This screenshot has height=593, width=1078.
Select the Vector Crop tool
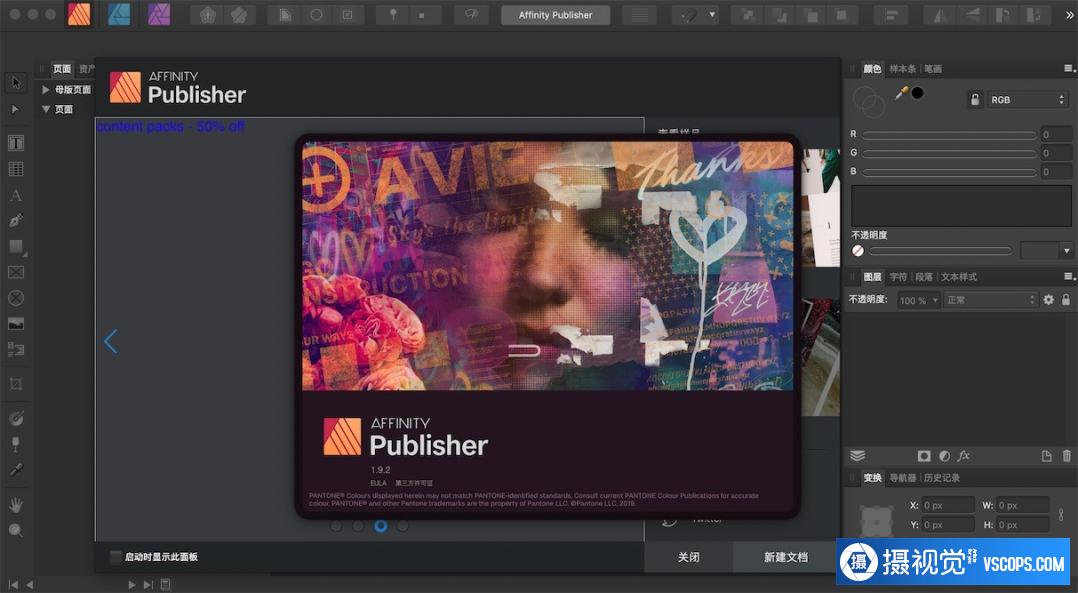[16, 384]
